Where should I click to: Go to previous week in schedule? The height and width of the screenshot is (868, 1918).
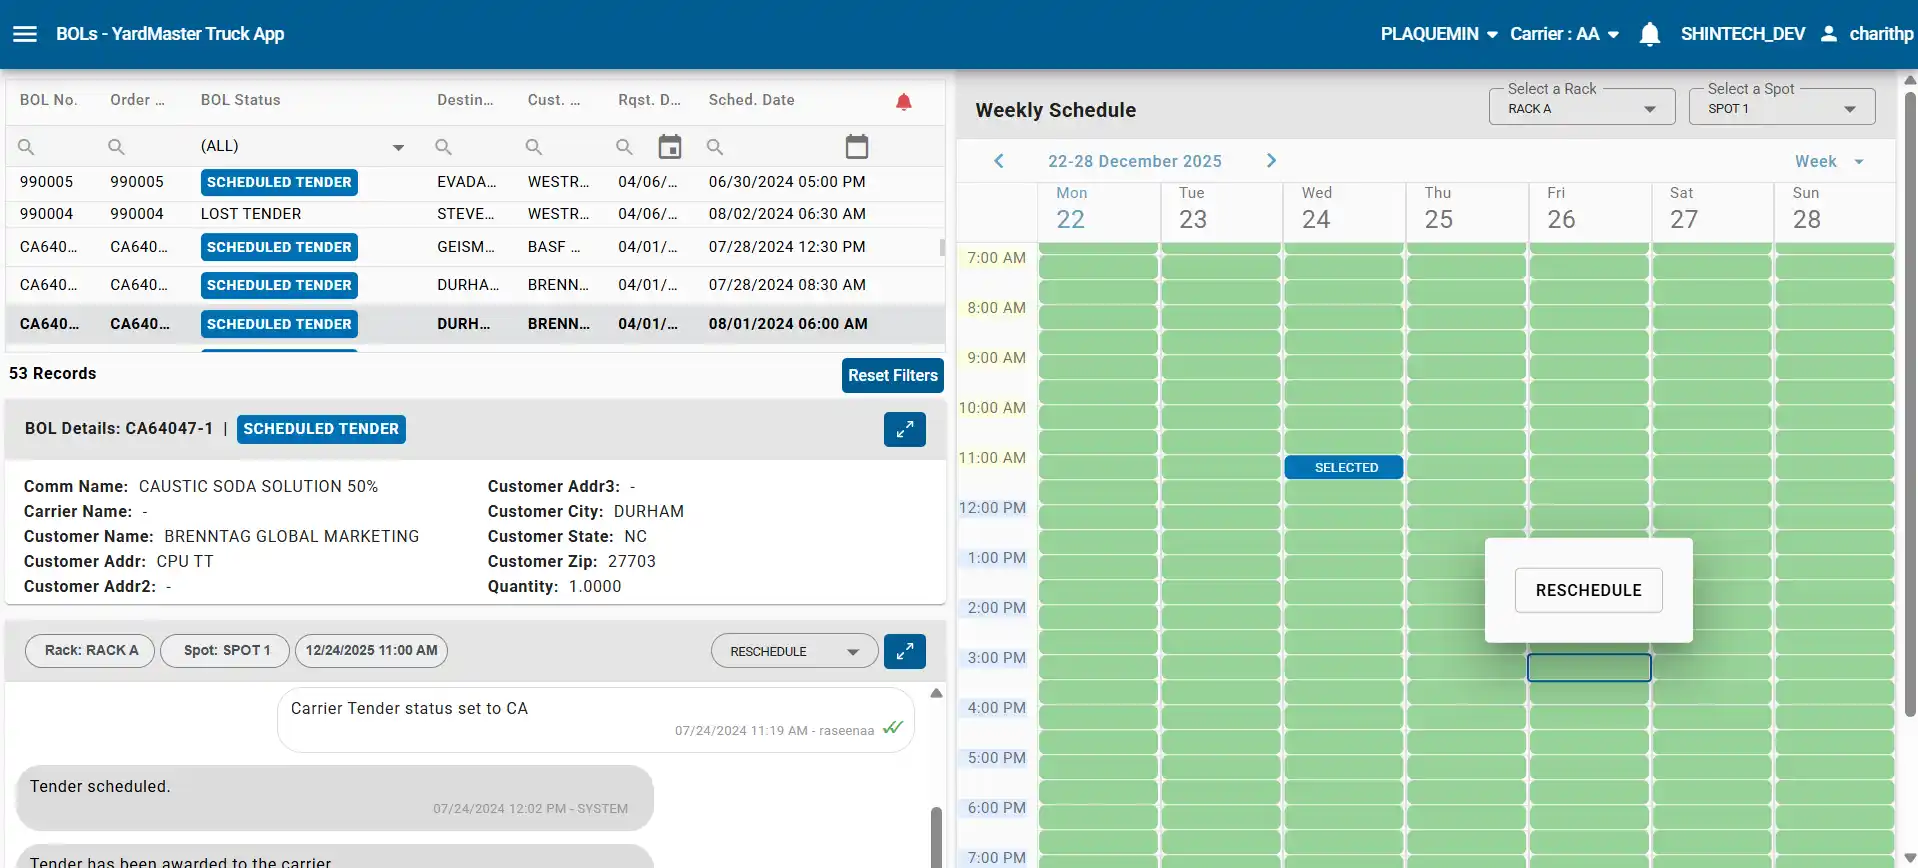998,161
